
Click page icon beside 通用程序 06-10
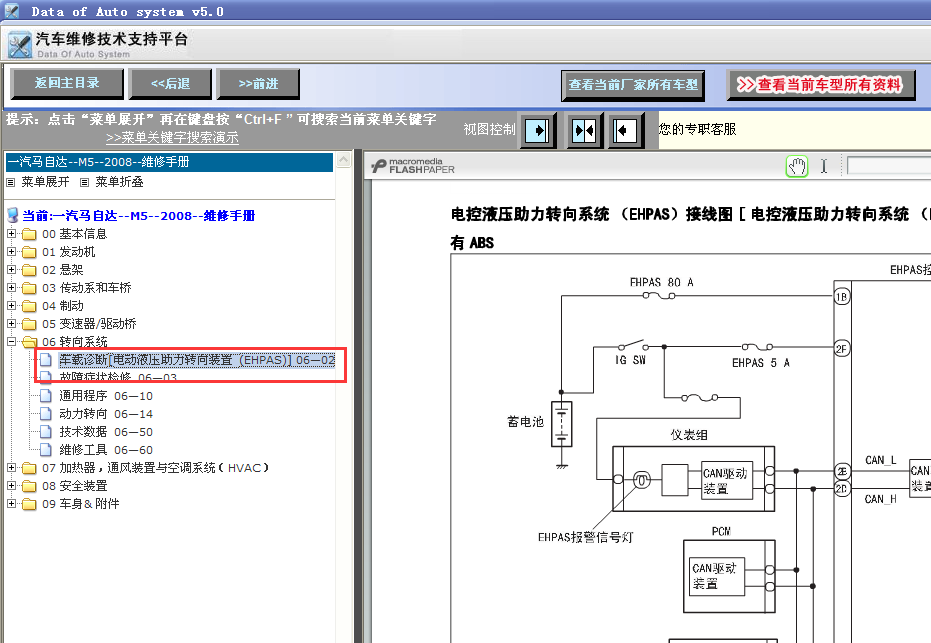point(46,396)
